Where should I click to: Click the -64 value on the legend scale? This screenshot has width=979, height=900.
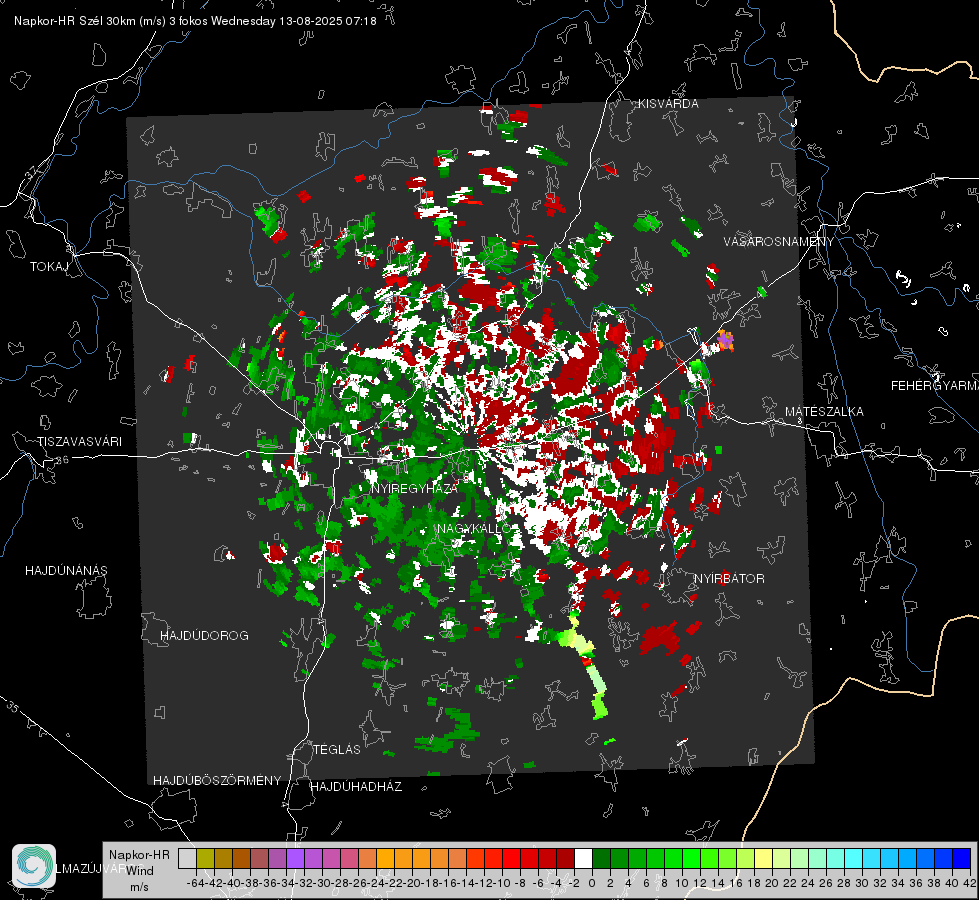tap(196, 883)
